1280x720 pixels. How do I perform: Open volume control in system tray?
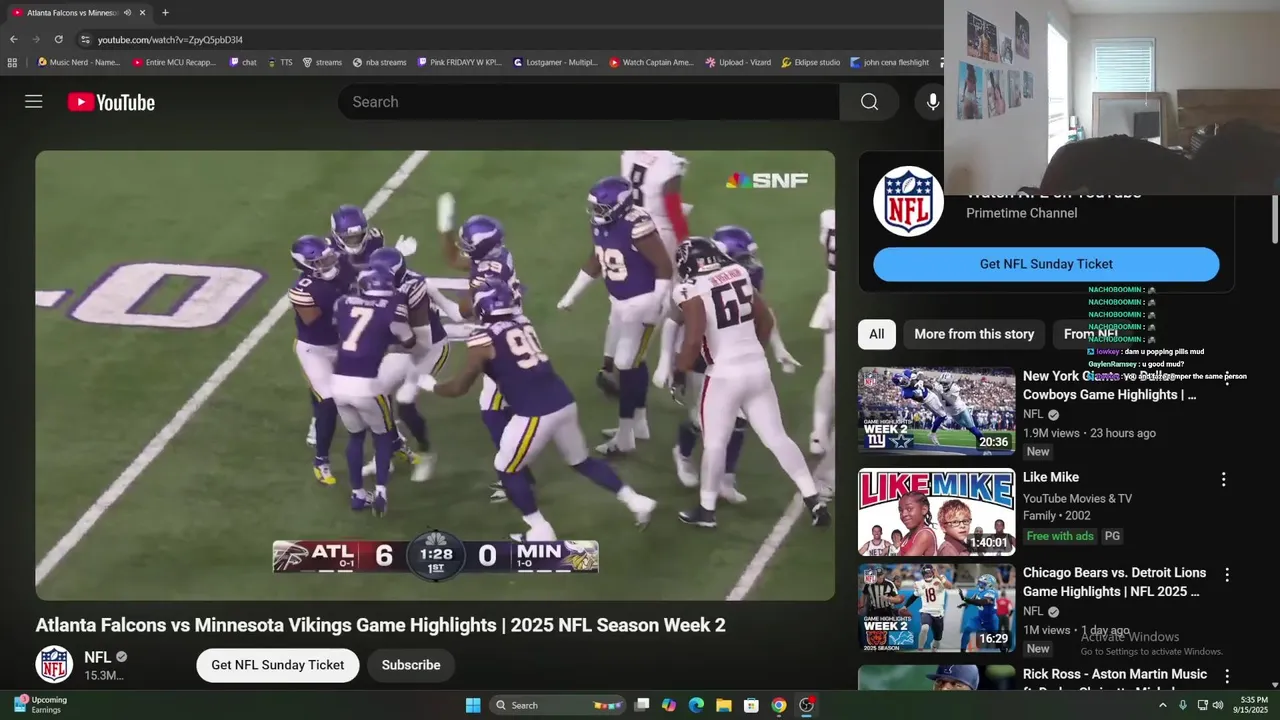point(1218,705)
